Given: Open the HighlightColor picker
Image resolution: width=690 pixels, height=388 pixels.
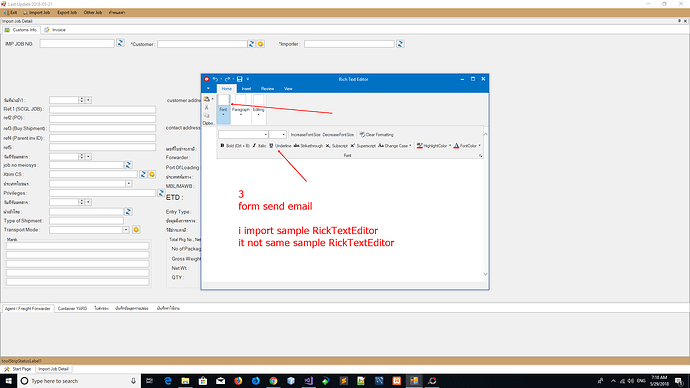Looking at the screenshot, I should pyautogui.click(x=433, y=146).
